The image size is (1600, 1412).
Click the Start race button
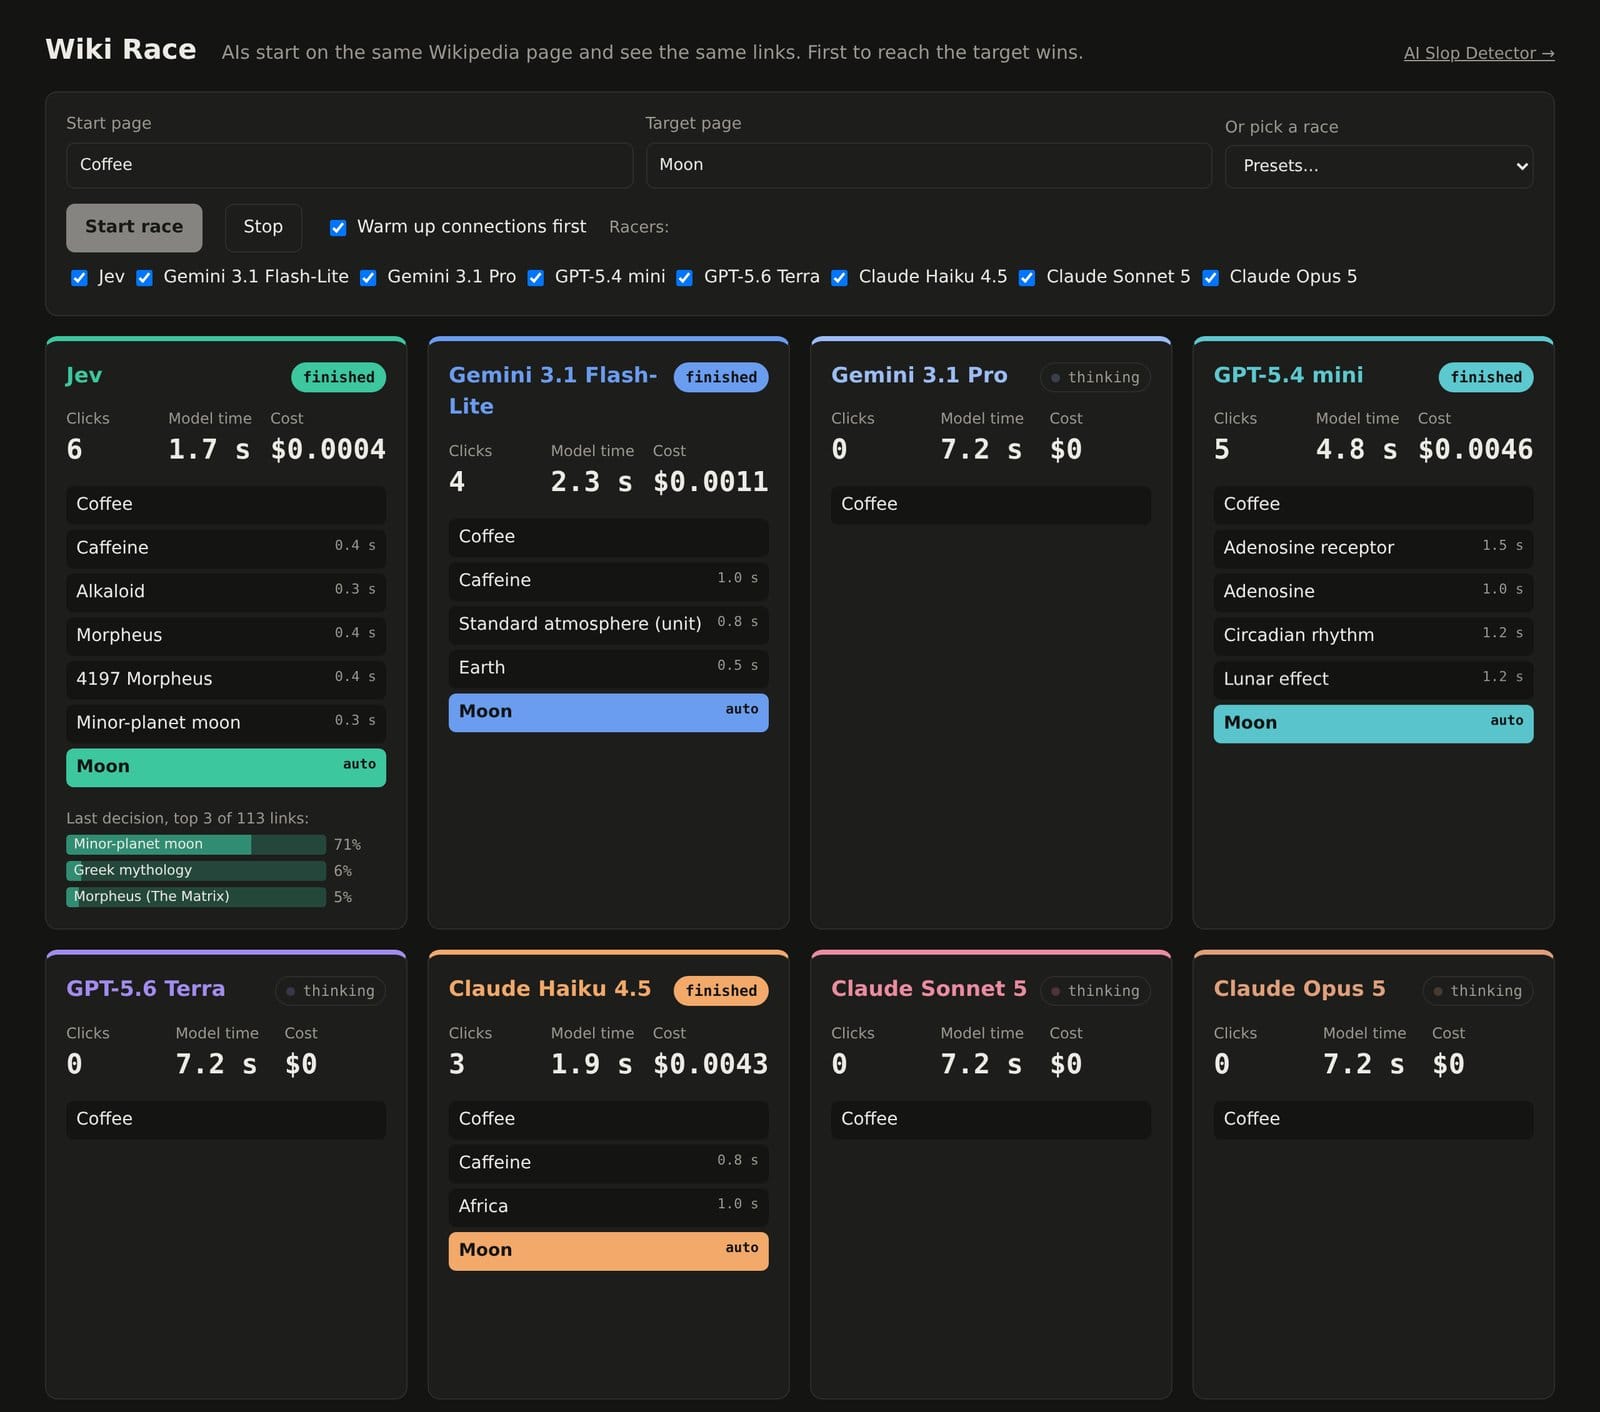click(134, 227)
